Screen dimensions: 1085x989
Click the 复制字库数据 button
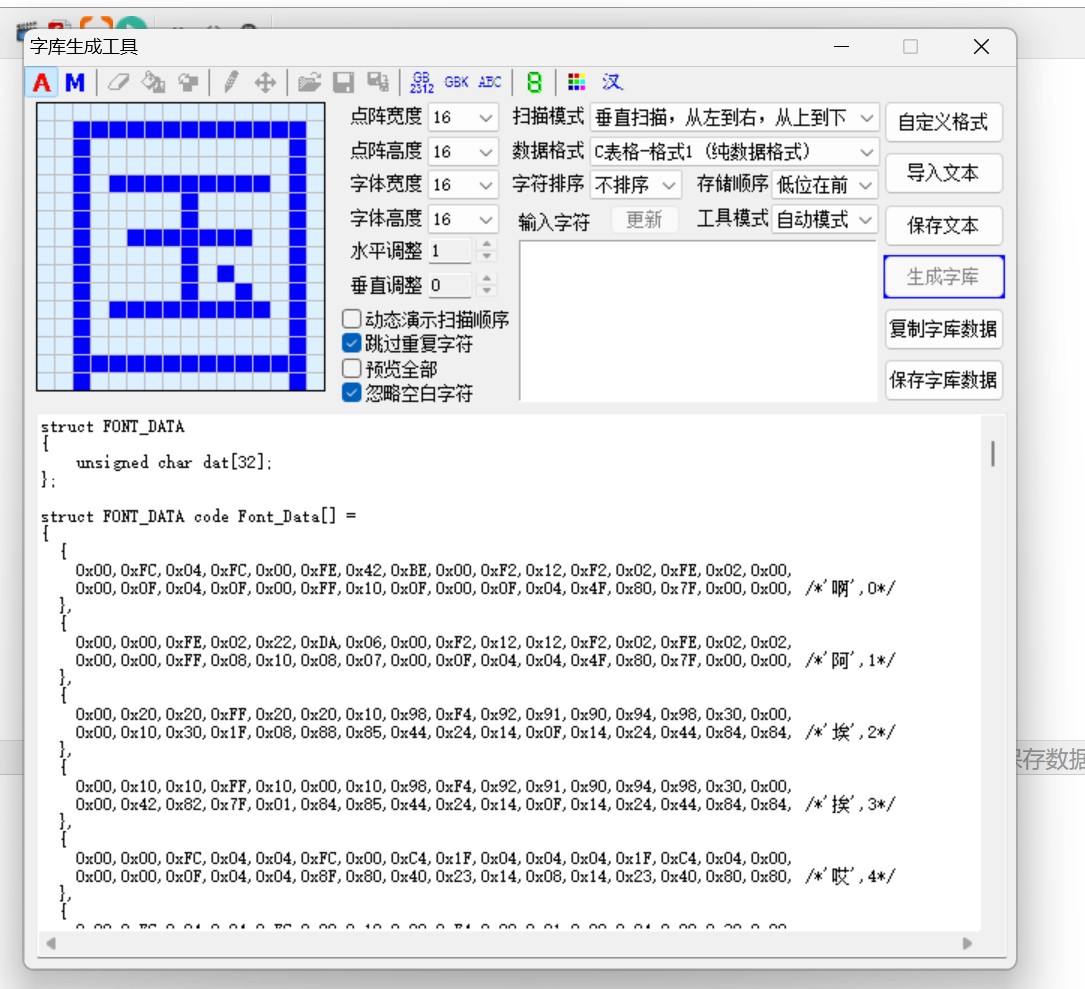pyautogui.click(x=943, y=329)
